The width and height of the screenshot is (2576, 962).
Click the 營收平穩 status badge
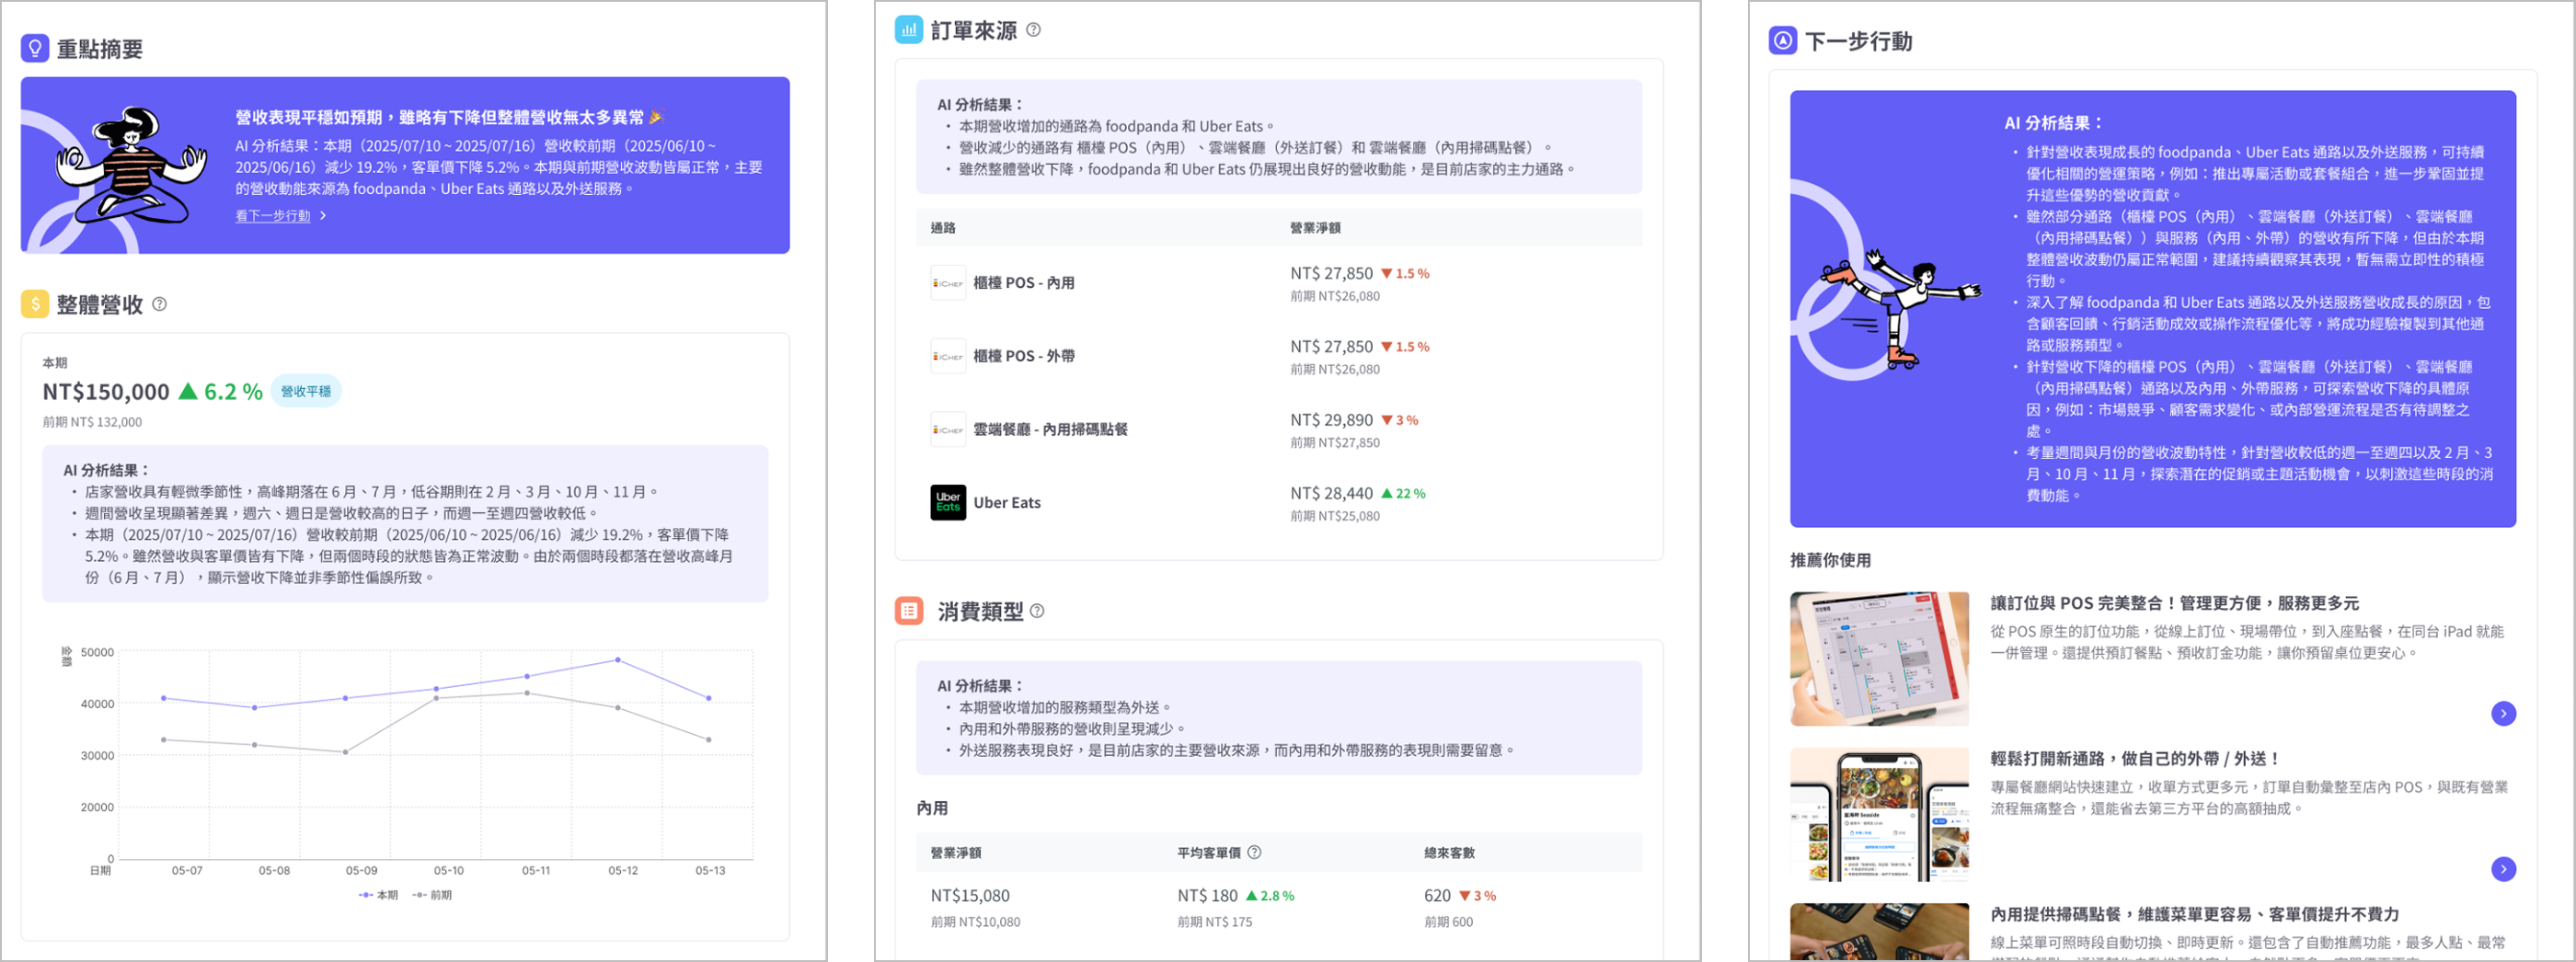305,391
